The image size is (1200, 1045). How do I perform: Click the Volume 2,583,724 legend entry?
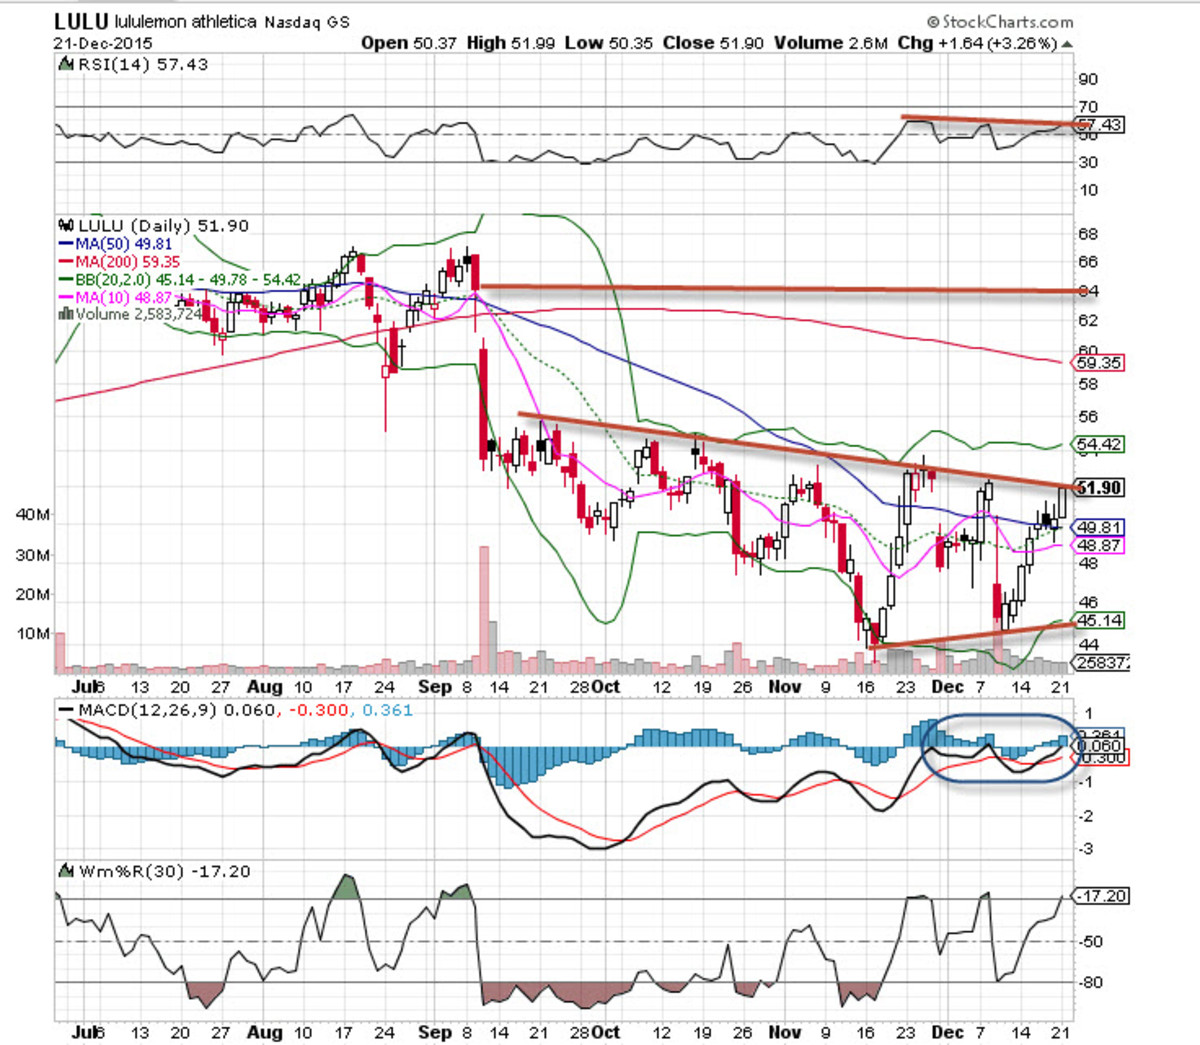coord(140,314)
